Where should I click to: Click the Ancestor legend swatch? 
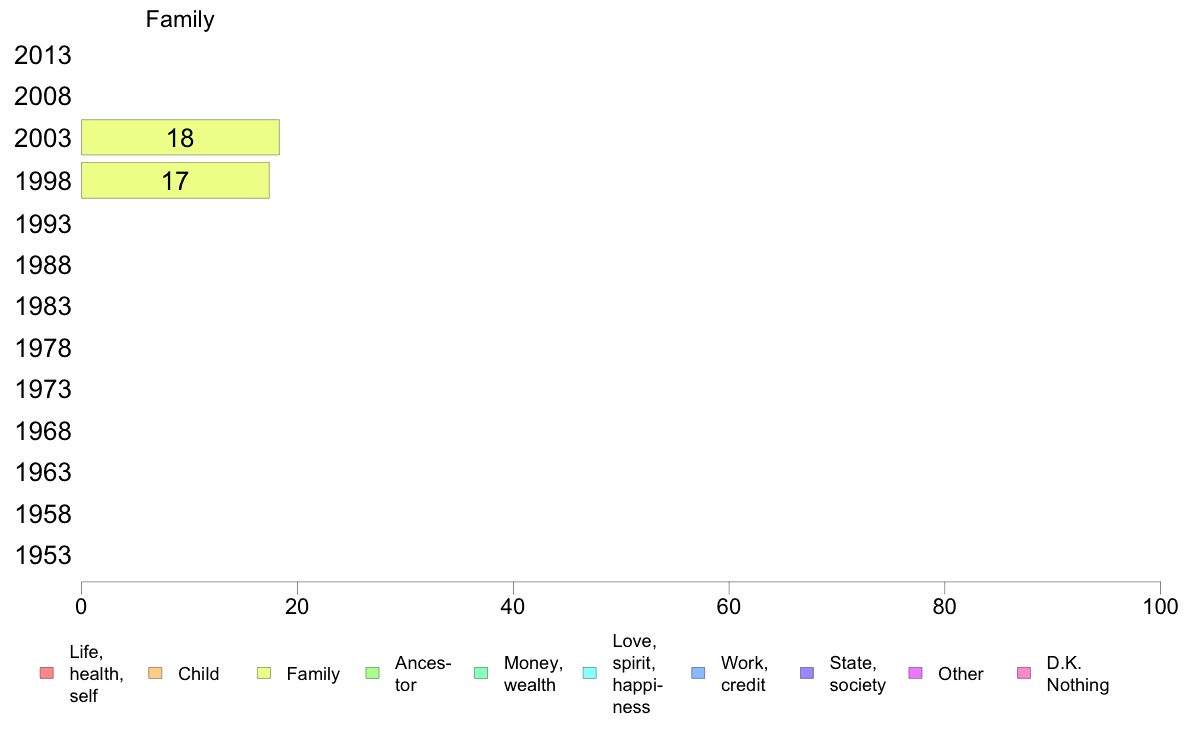tap(372, 673)
